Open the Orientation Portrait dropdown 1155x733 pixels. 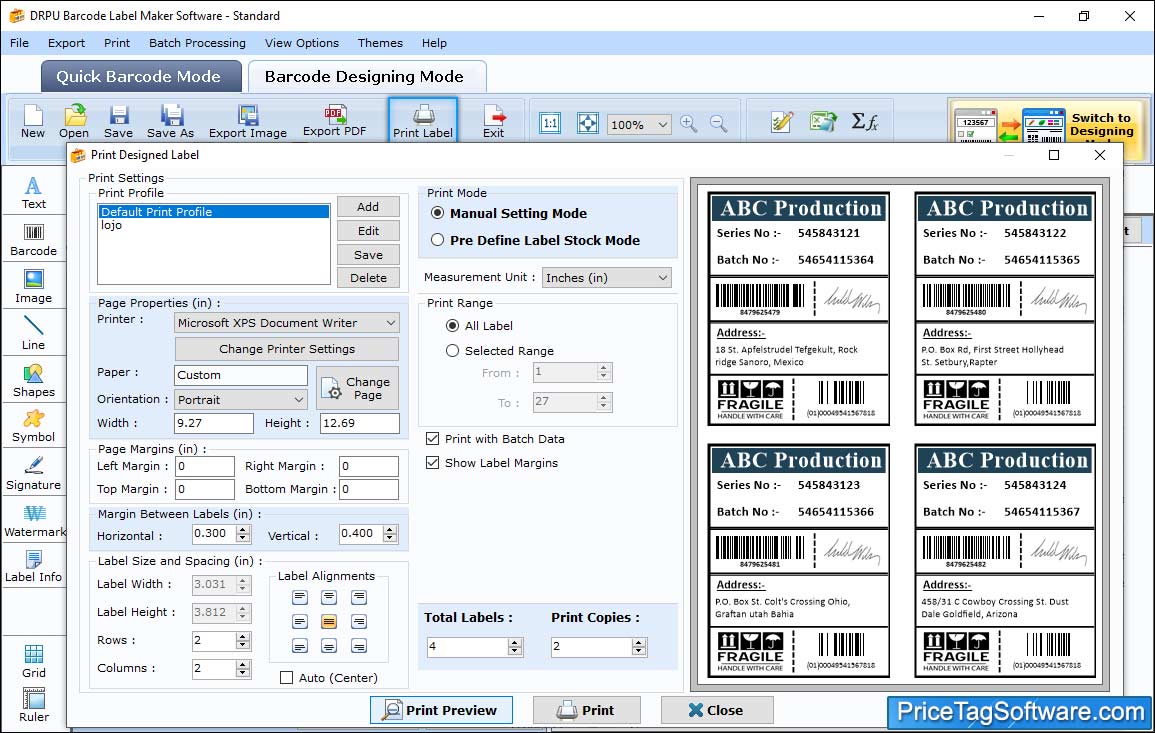[241, 399]
